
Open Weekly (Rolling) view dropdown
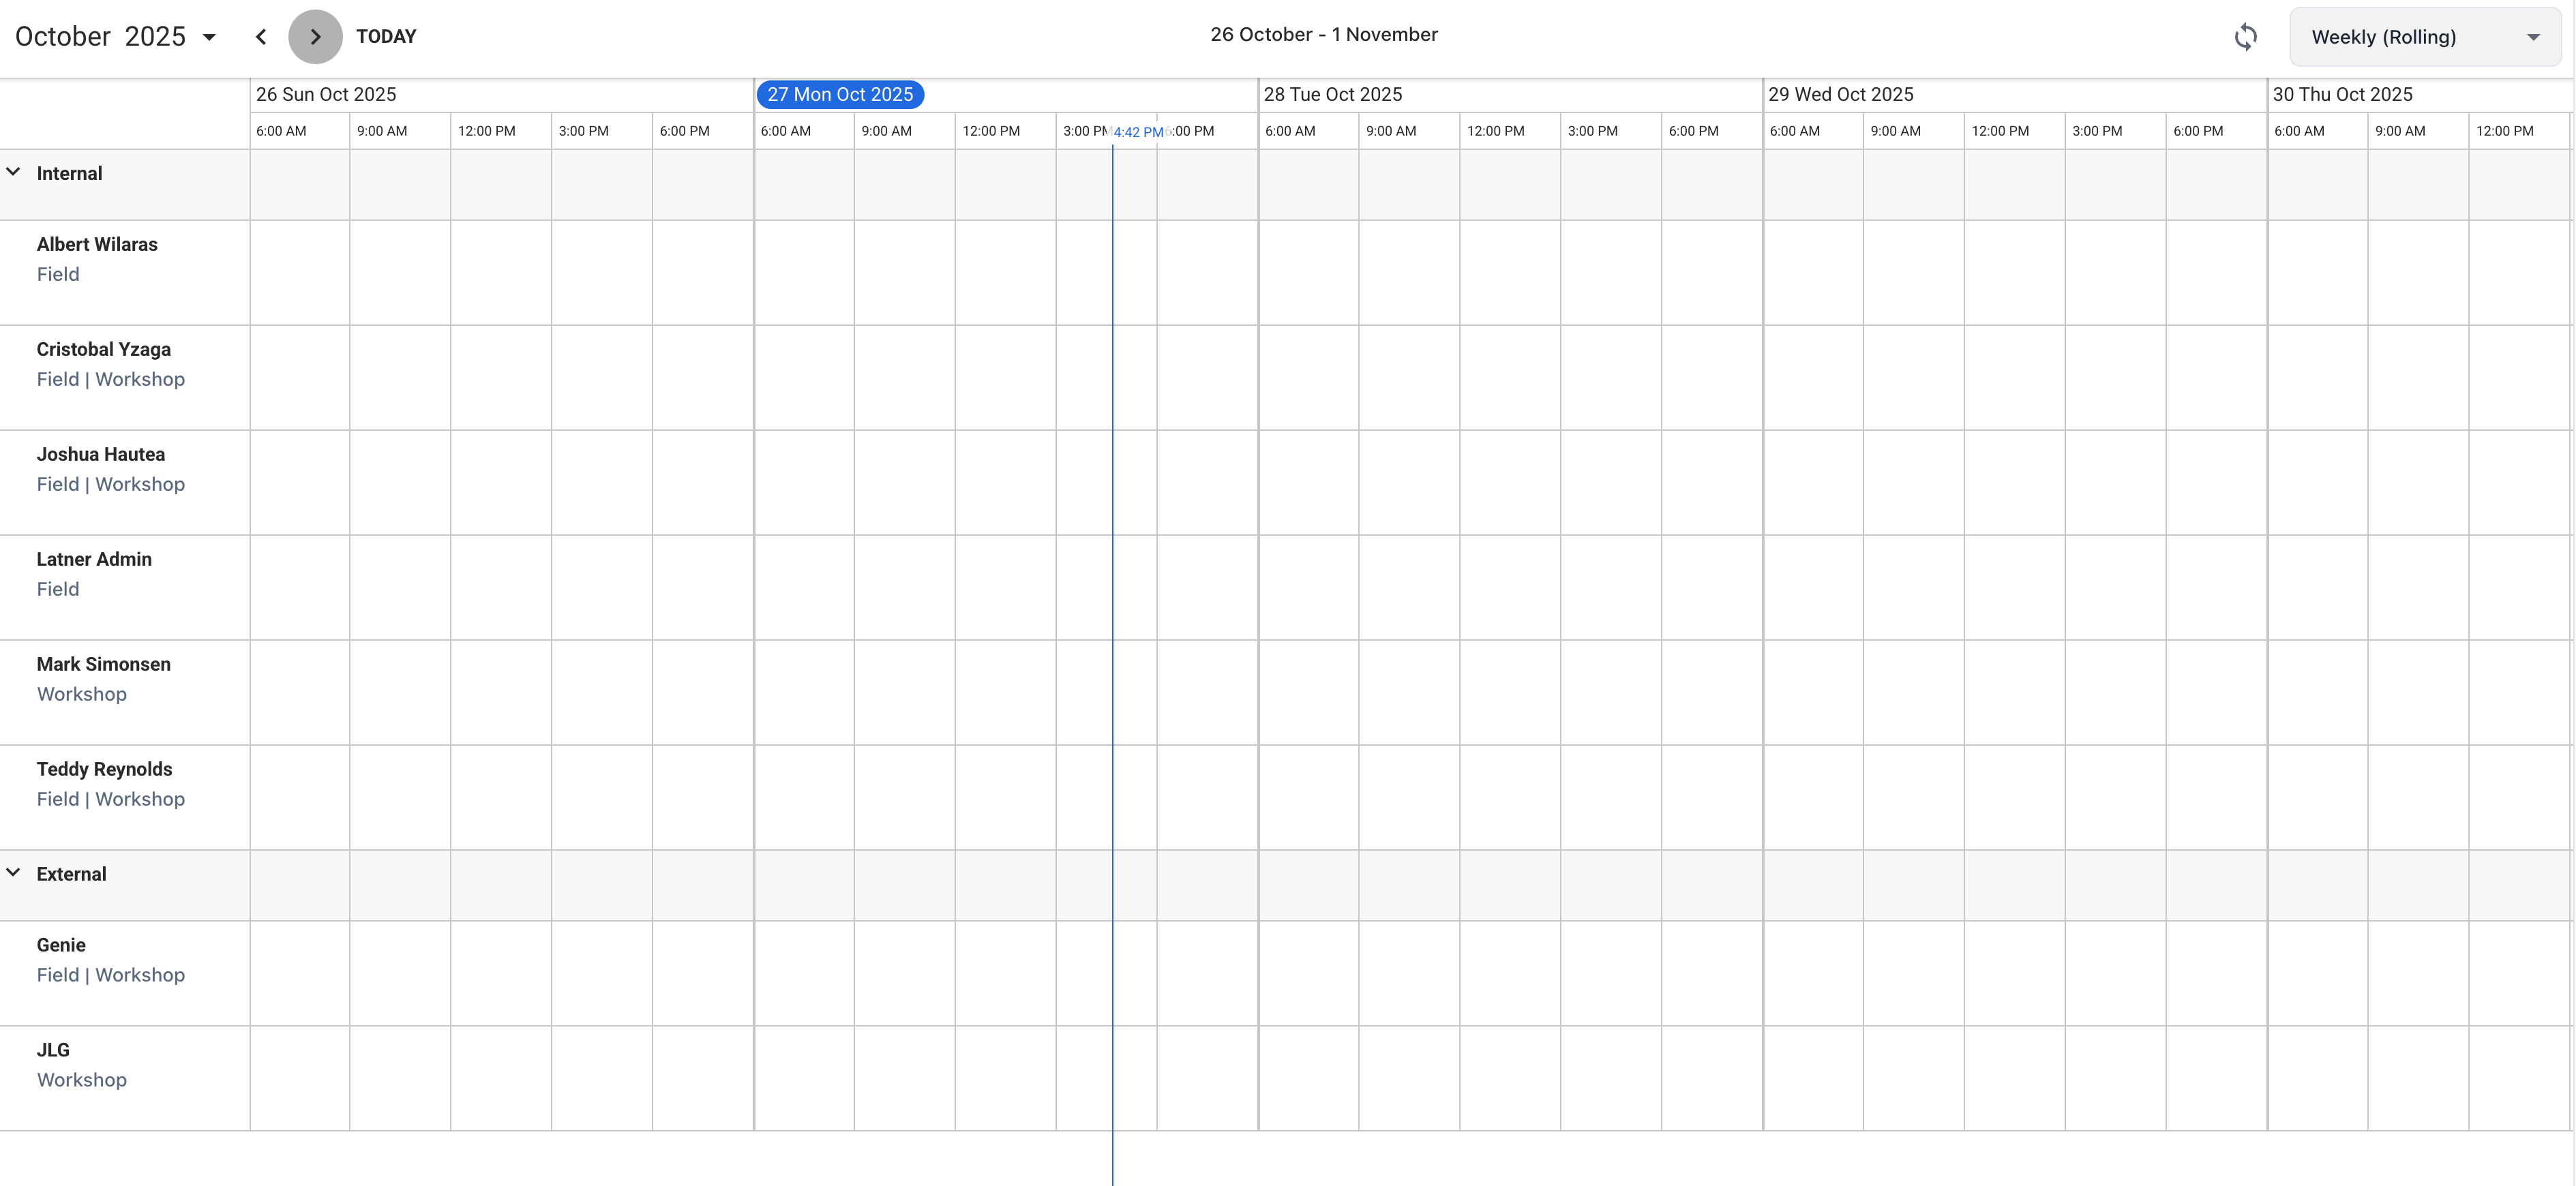click(2424, 37)
